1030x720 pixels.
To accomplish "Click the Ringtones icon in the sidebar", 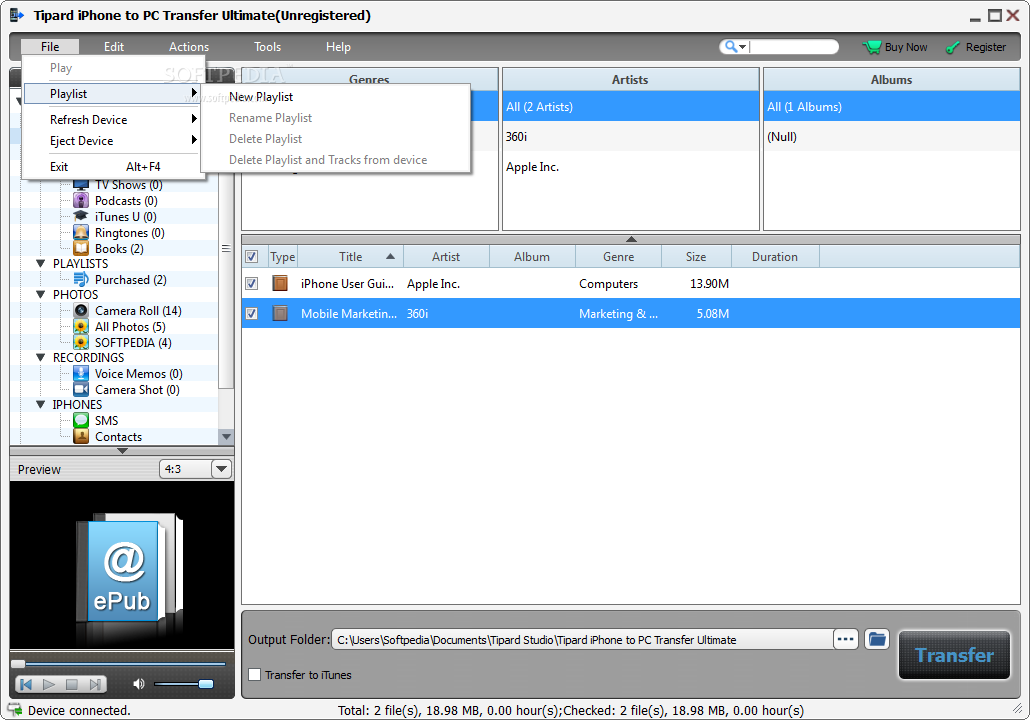I will pos(81,233).
